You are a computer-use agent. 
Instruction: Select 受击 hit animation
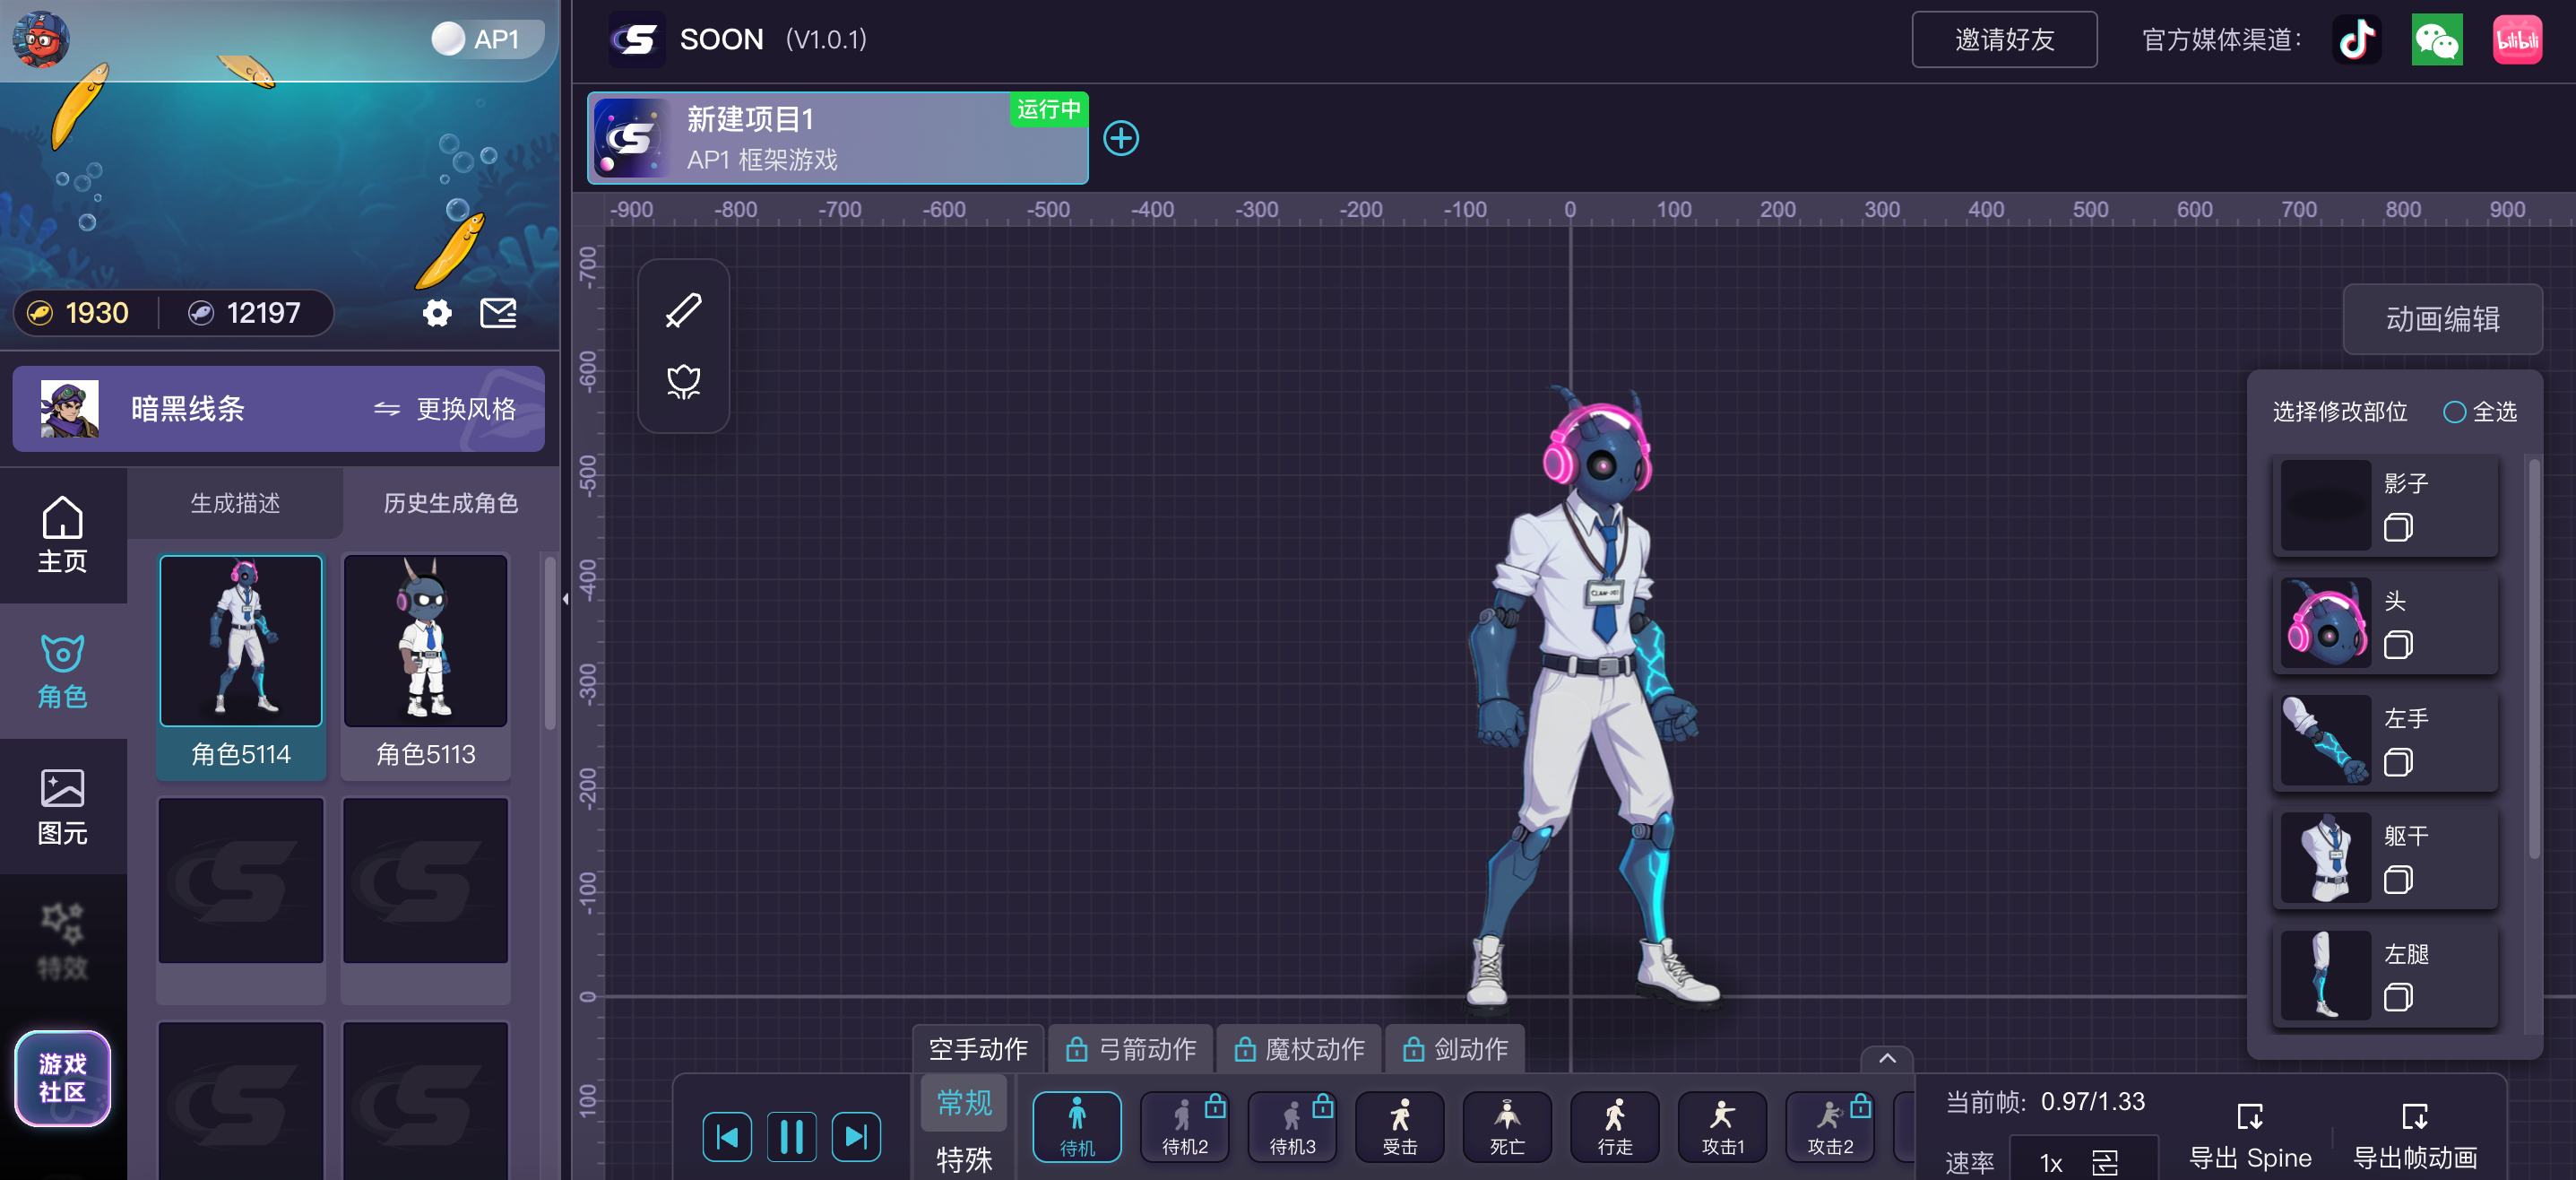pyautogui.click(x=1399, y=1126)
